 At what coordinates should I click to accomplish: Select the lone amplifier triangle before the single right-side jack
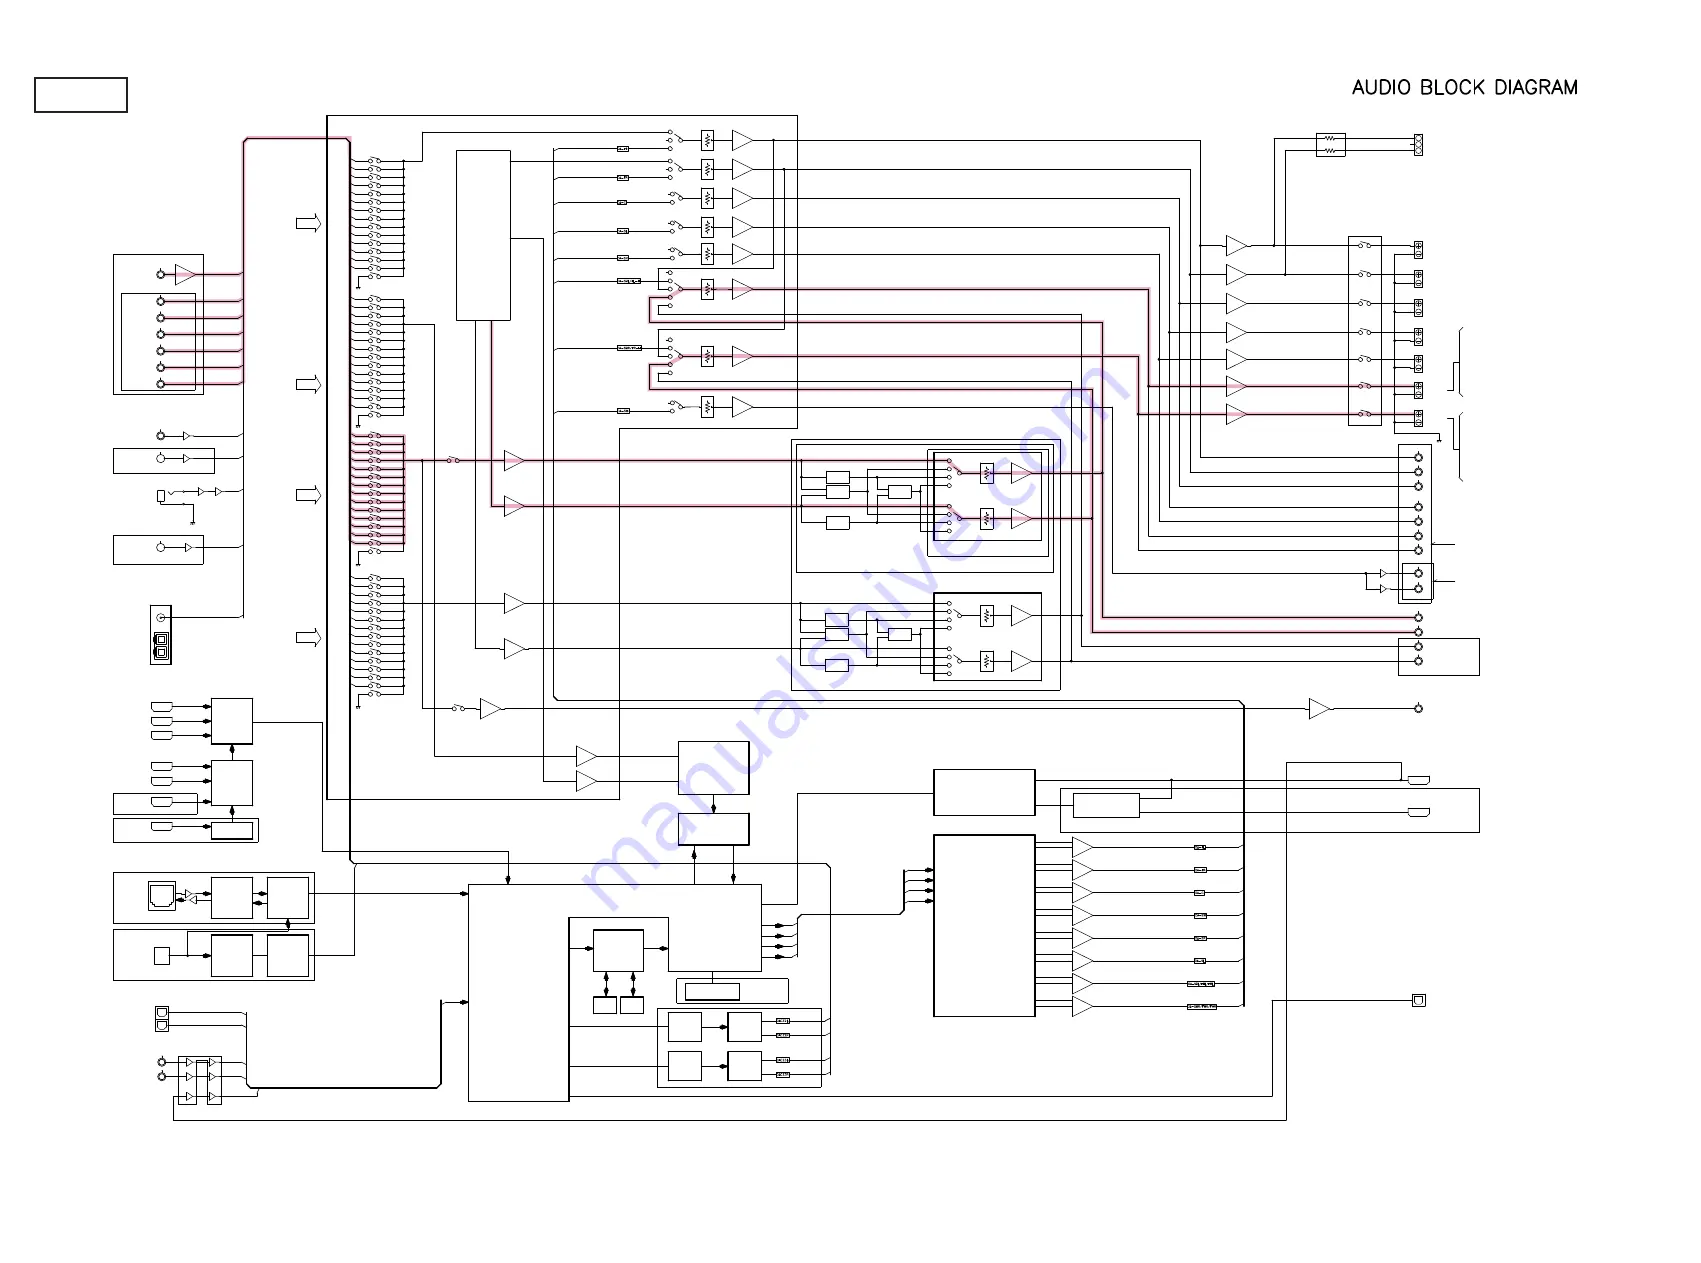(x=1320, y=708)
